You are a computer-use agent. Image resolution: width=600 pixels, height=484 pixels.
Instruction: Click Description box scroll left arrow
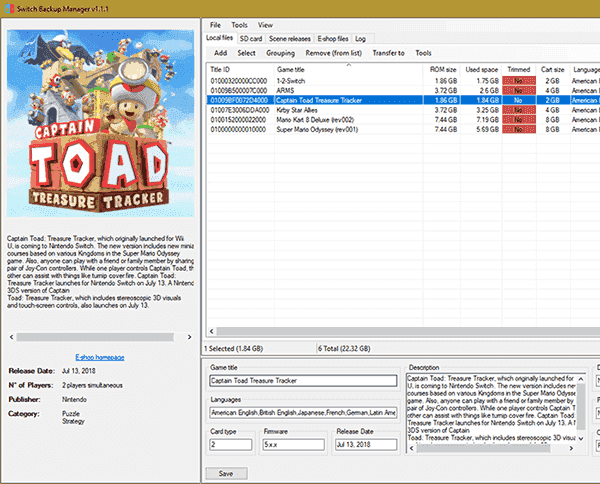412,448
